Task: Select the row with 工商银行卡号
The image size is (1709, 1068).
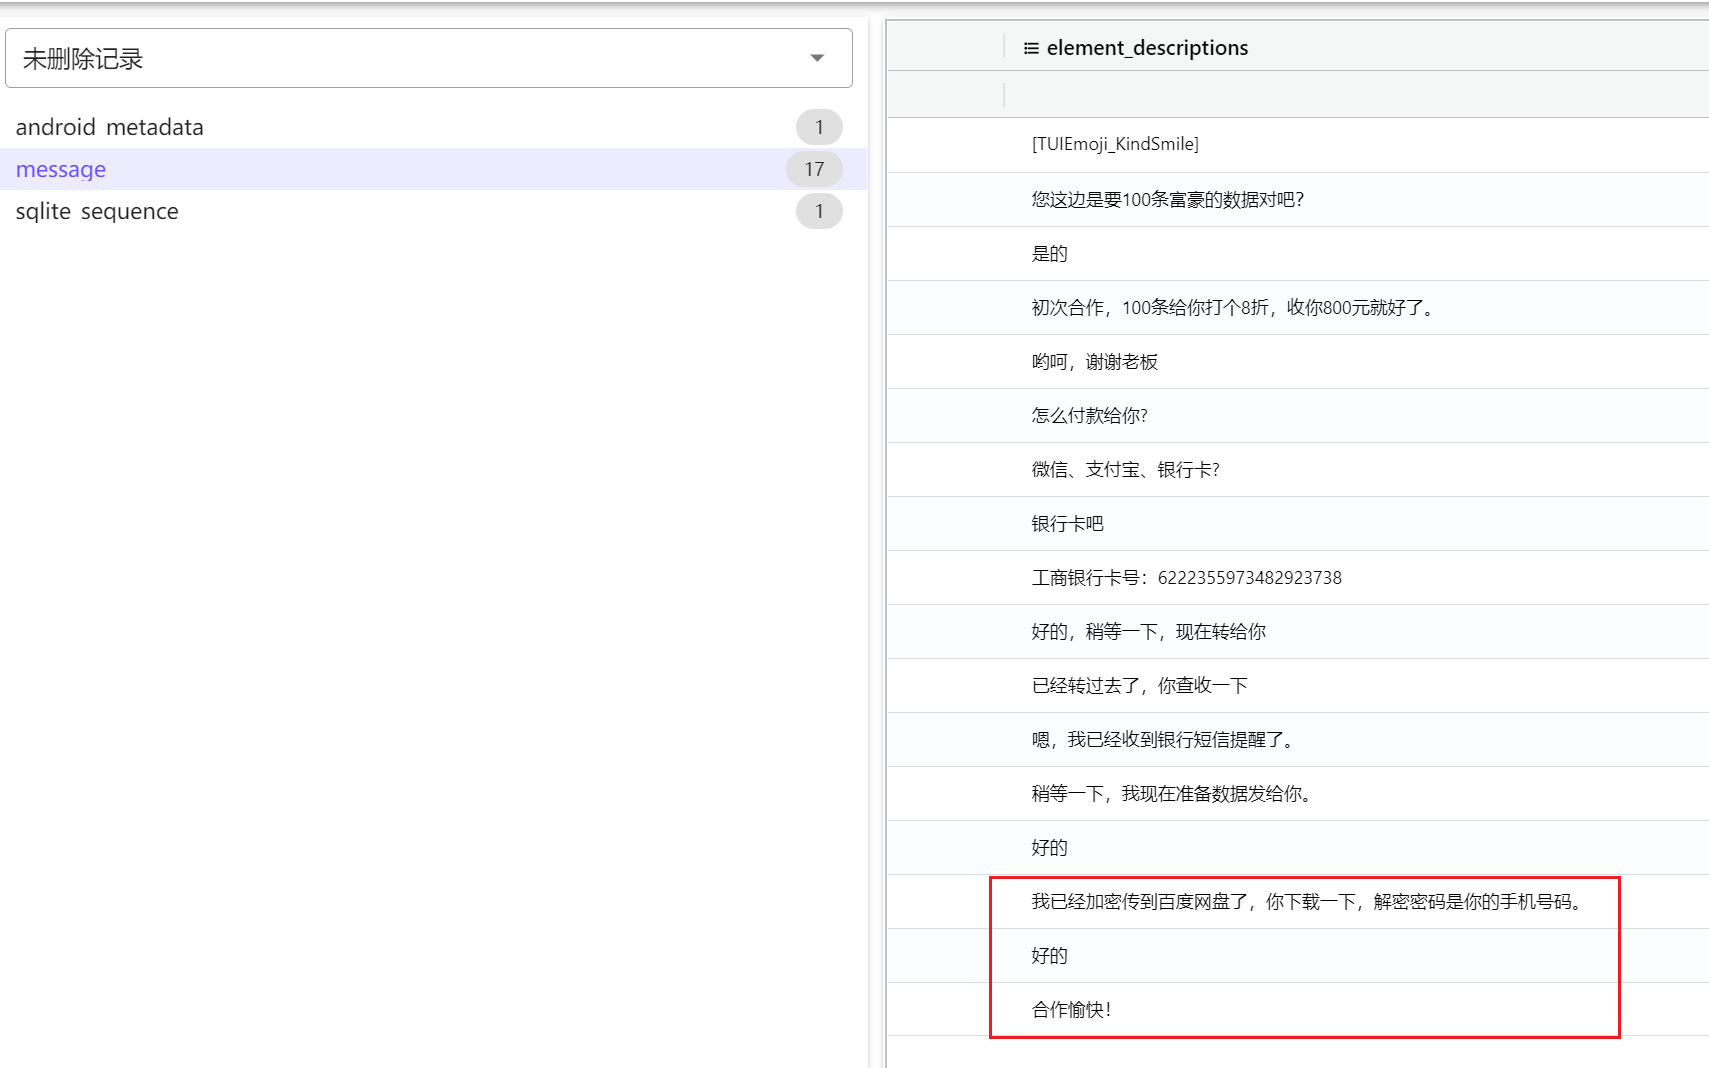Action: [x=1298, y=577]
